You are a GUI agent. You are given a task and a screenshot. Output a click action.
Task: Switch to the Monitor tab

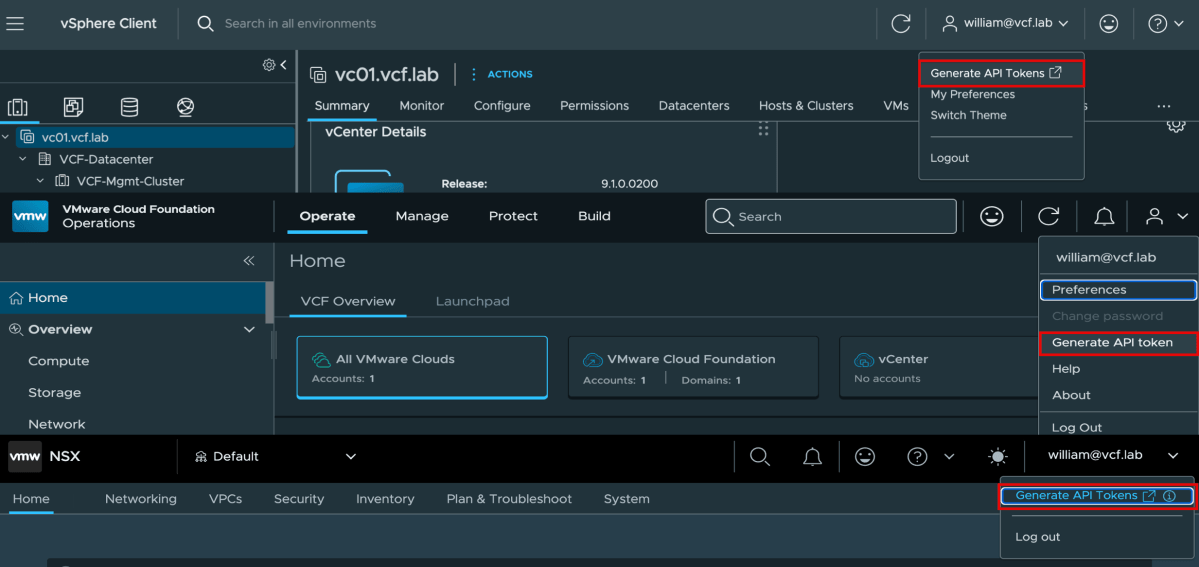pos(421,106)
